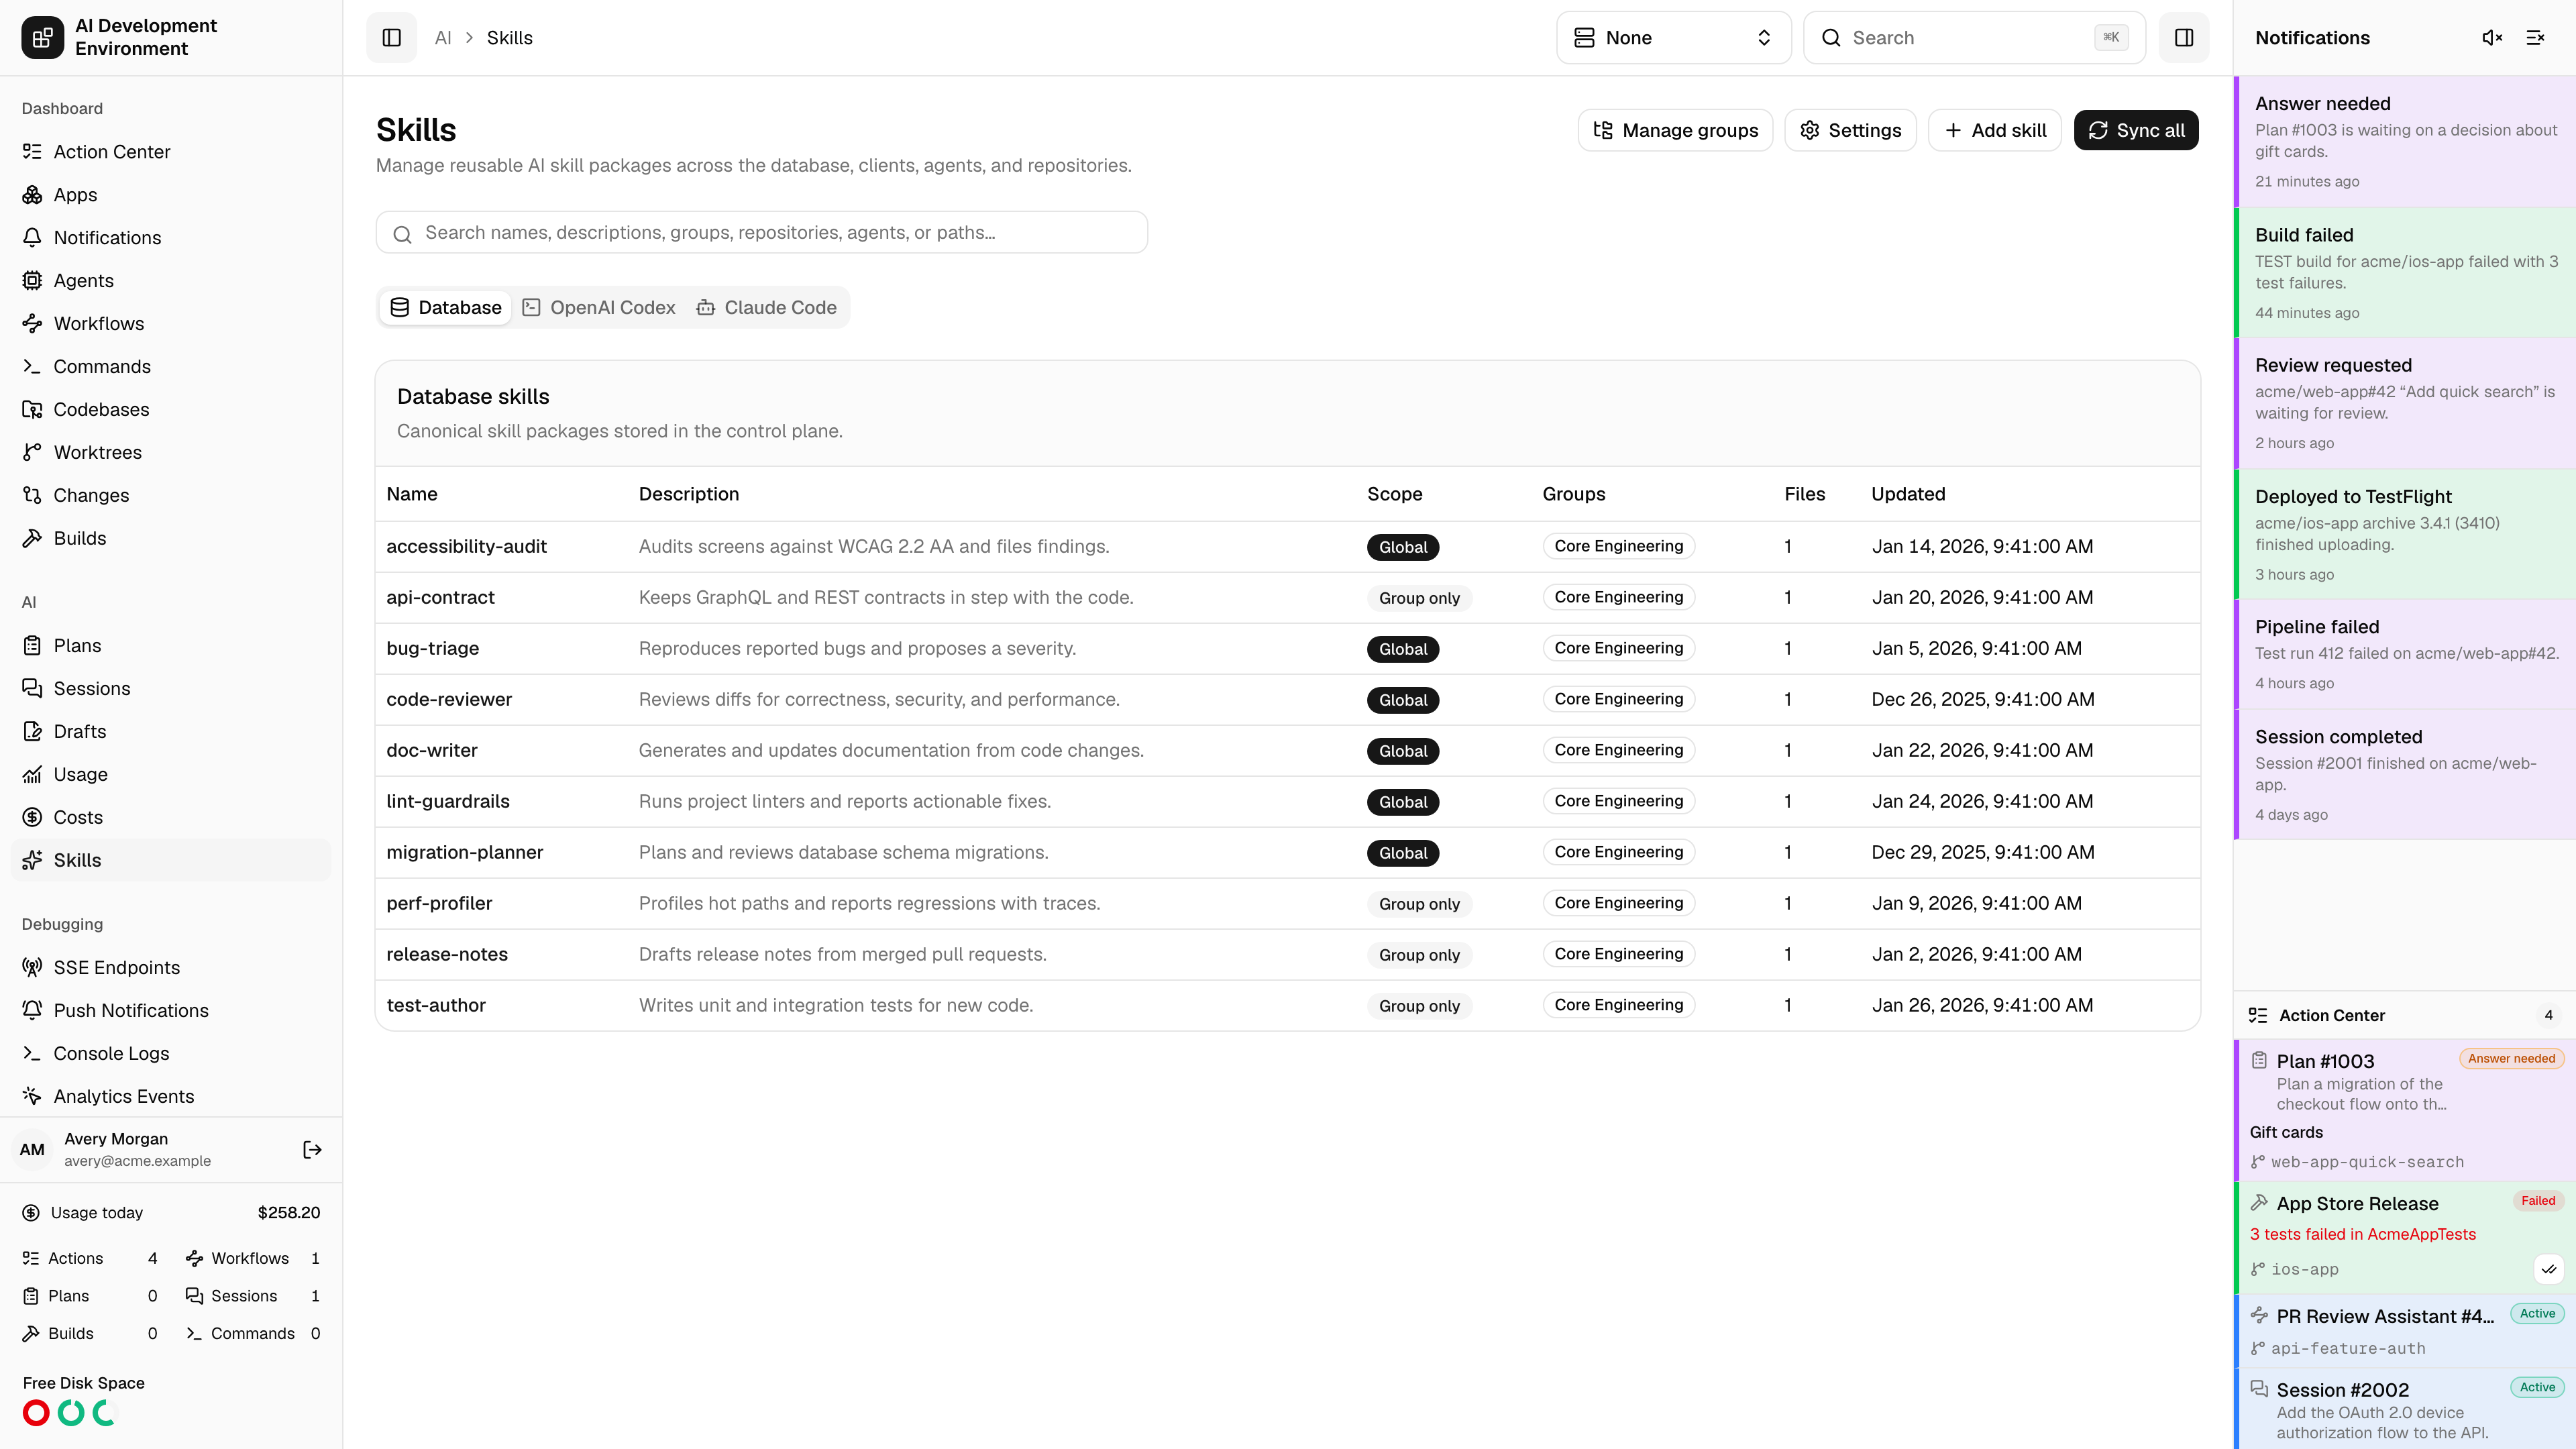Open Costs page in the sidebar
This screenshot has width=2576, height=1449.
click(171, 817)
